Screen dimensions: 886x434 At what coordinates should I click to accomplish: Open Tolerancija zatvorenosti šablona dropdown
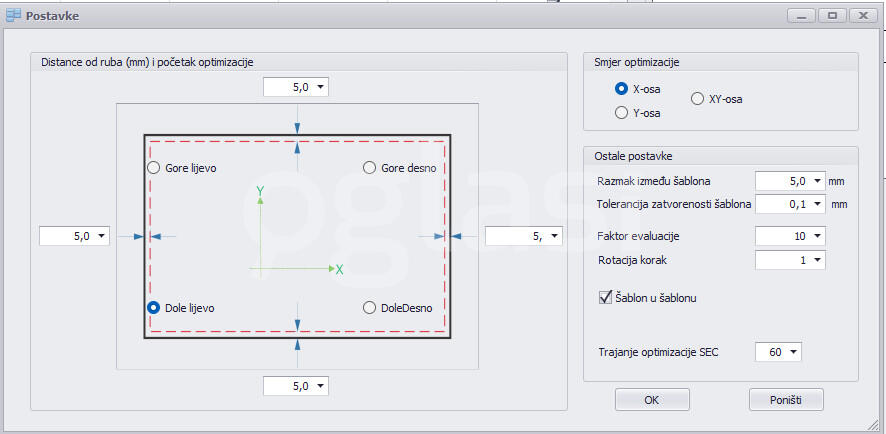tap(817, 205)
